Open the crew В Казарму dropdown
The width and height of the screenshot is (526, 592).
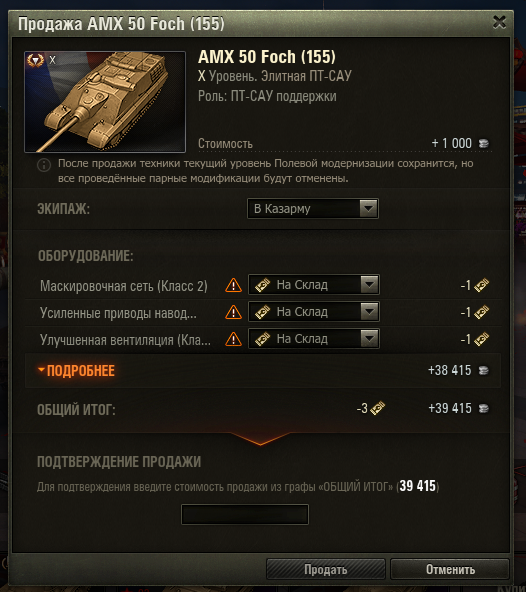tap(313, 208)
